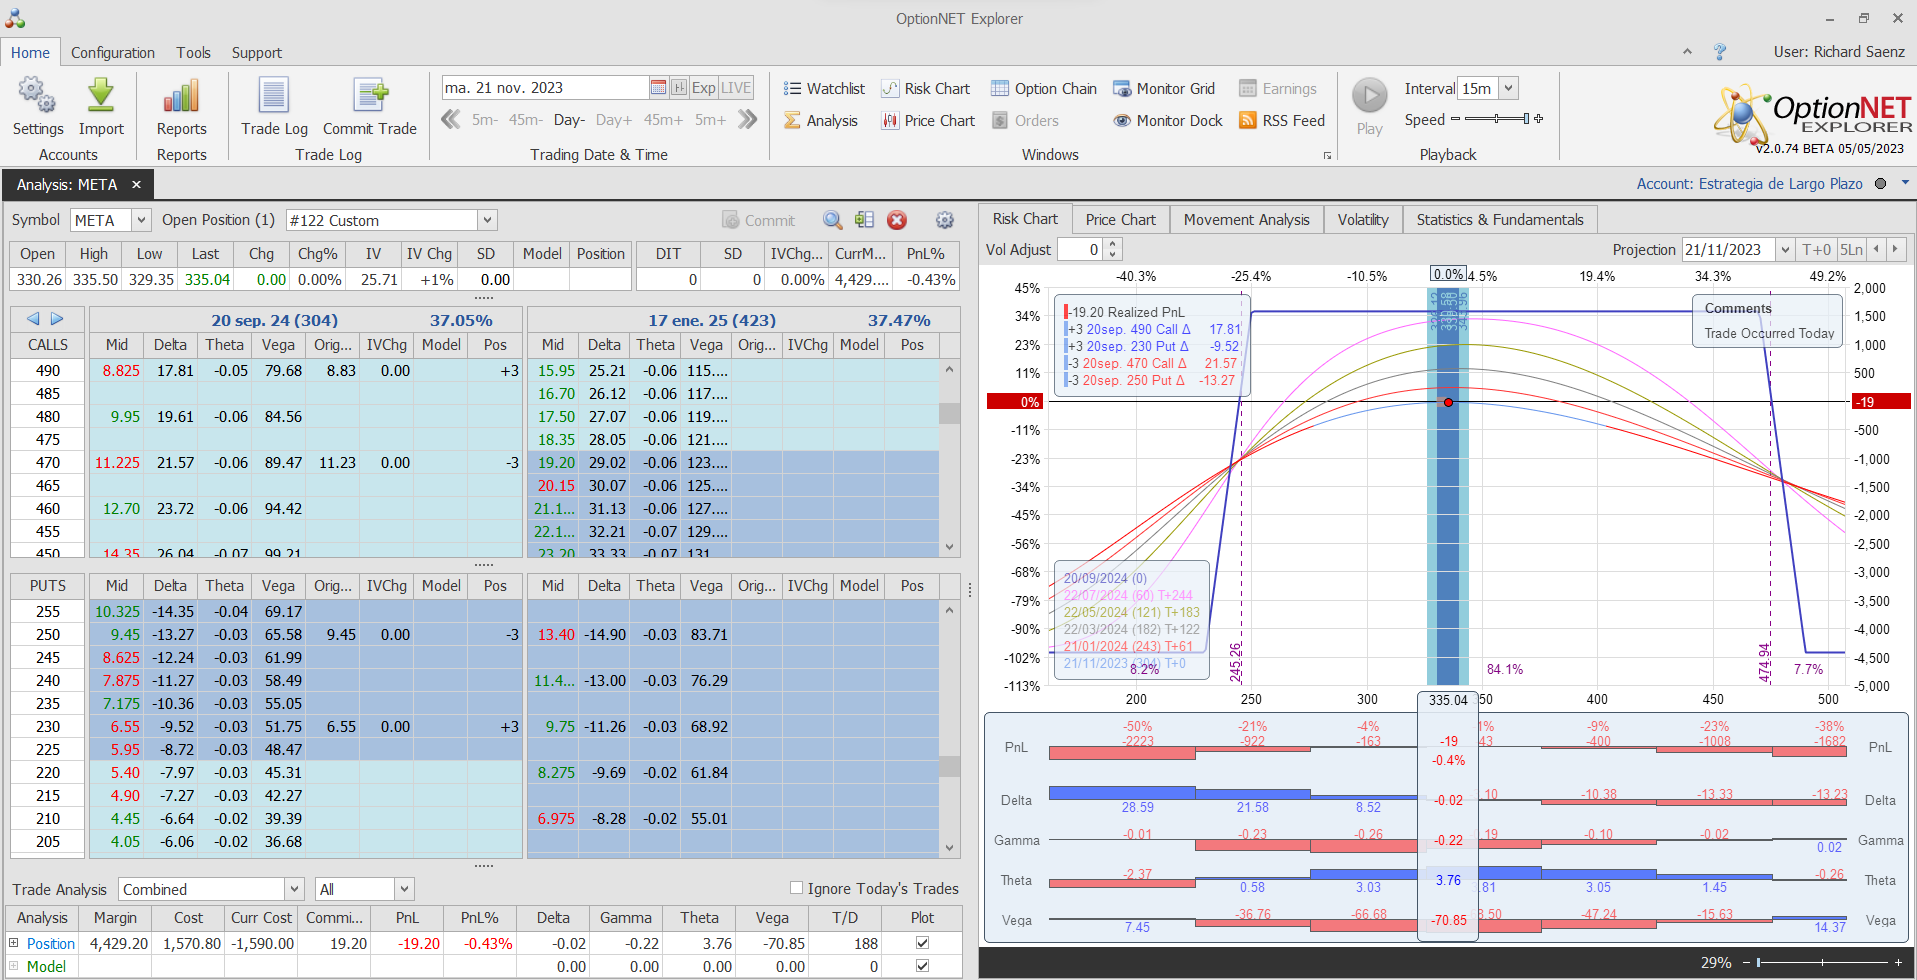The image size is (1917, 980).
Task: Expand the Position row in analysis
Action: (14, 943)
